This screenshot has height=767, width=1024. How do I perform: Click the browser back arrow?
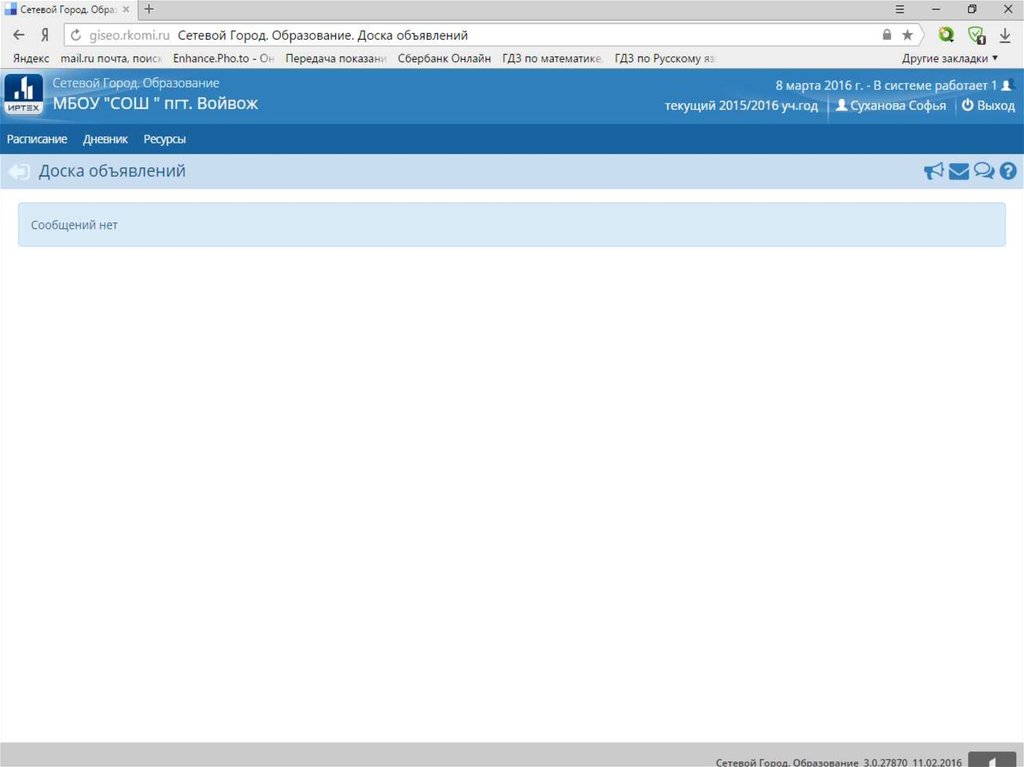(18, 35)
